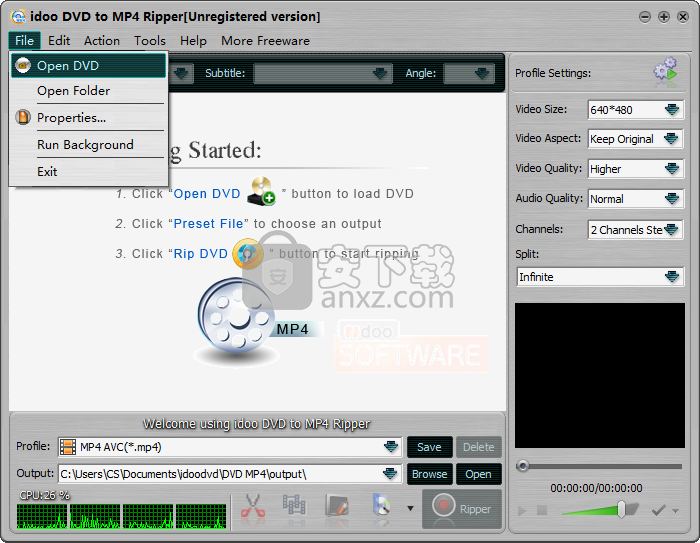
Task: Open the Tools menu
Action: (x=150, y=41)
